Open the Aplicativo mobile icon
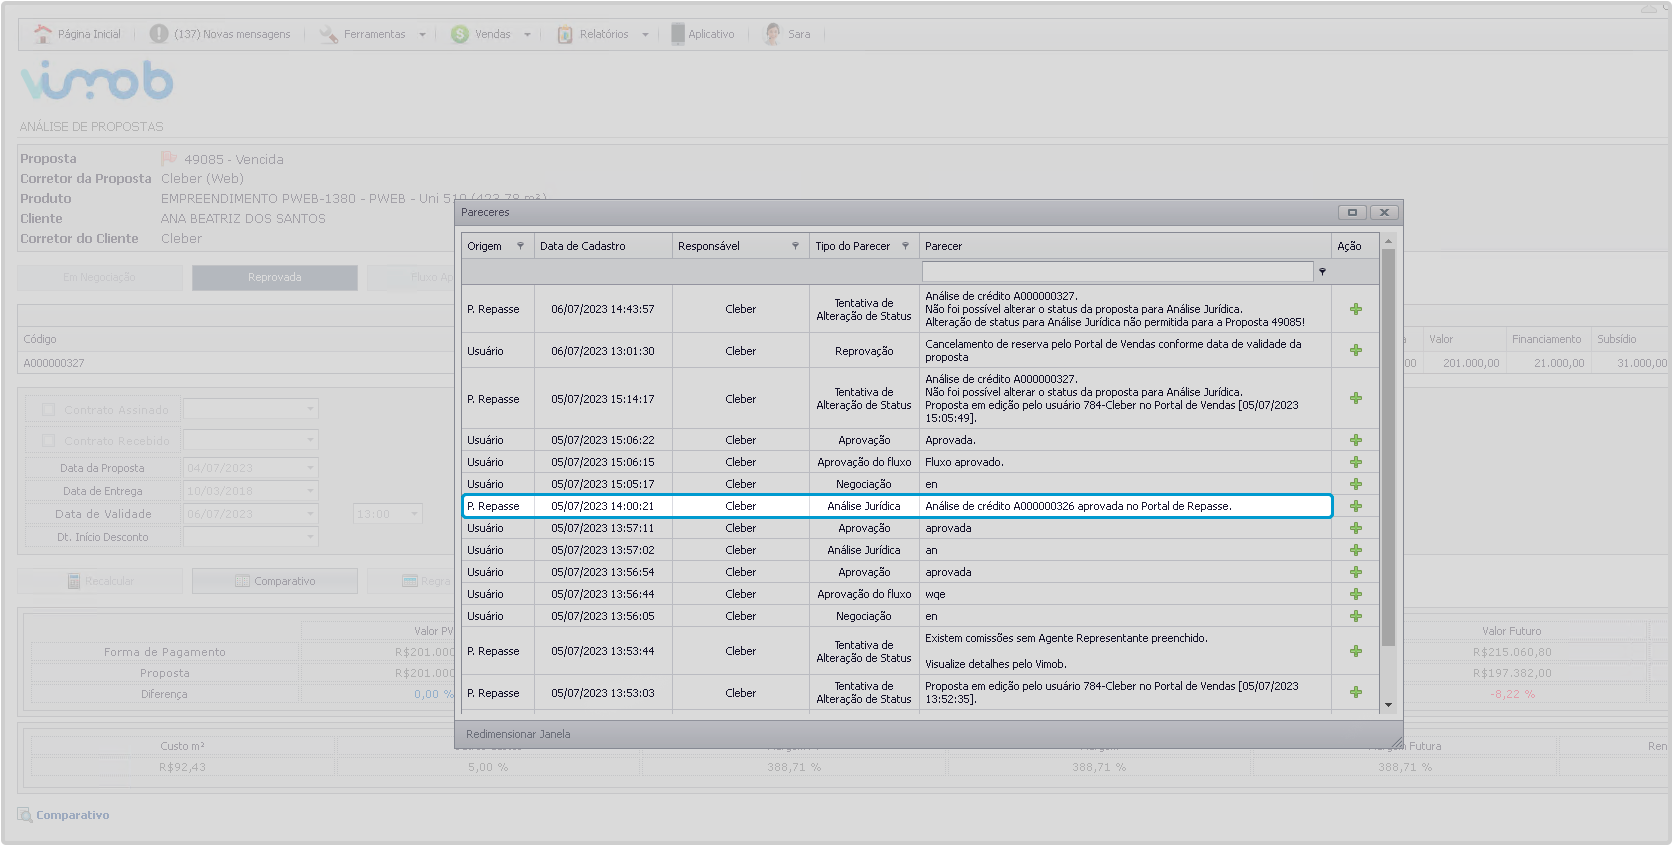Viewport: 1673px width, 846px height. (678, 34)
